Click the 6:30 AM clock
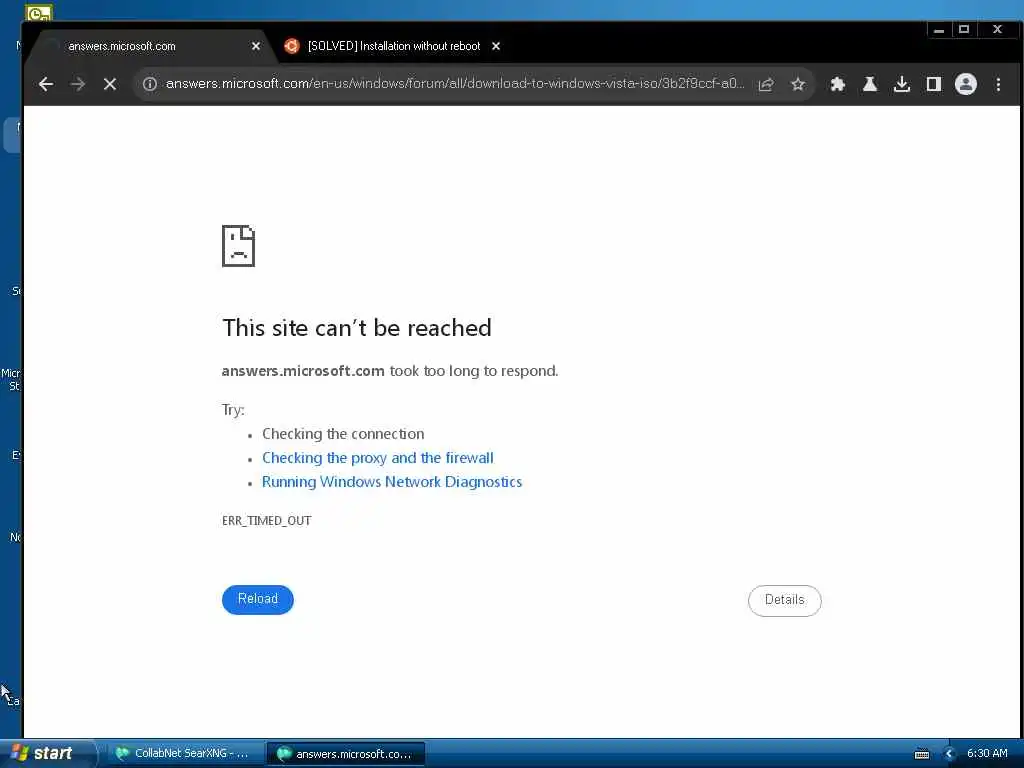 click(x=987, y=754)
